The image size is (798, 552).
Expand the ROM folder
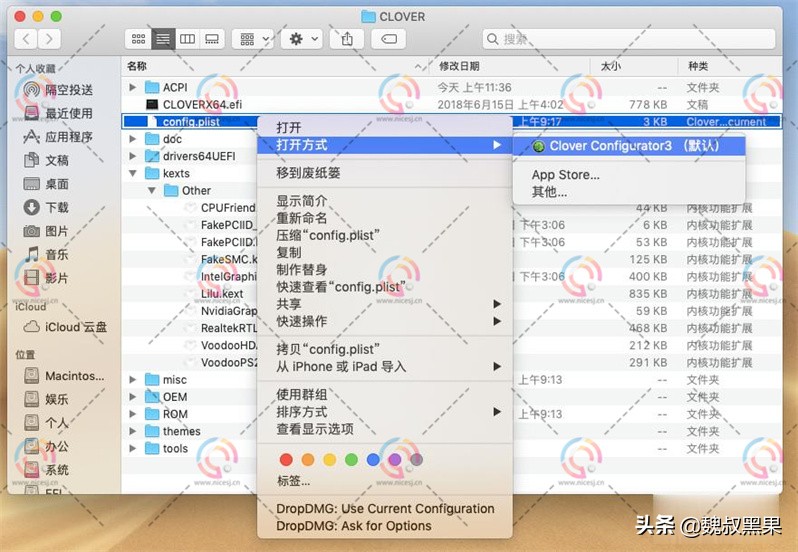(132, 414)
